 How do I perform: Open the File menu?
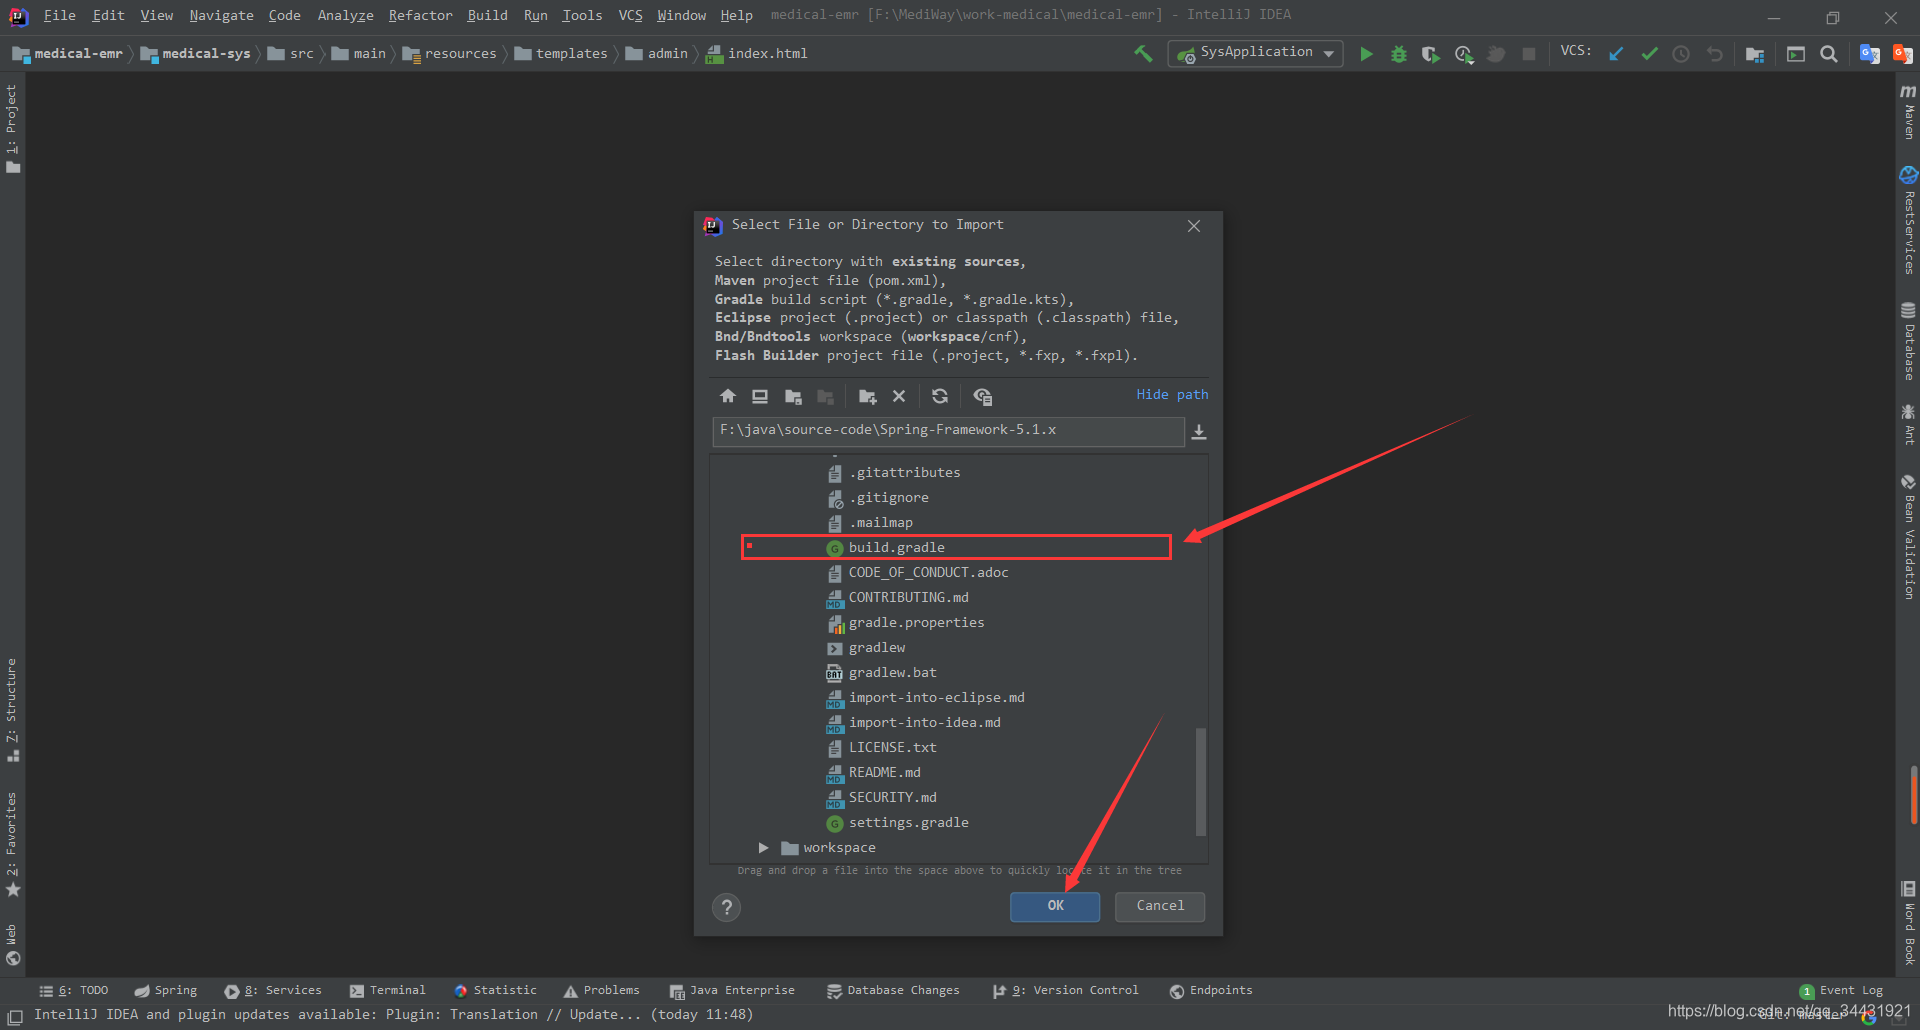point(59,15)
